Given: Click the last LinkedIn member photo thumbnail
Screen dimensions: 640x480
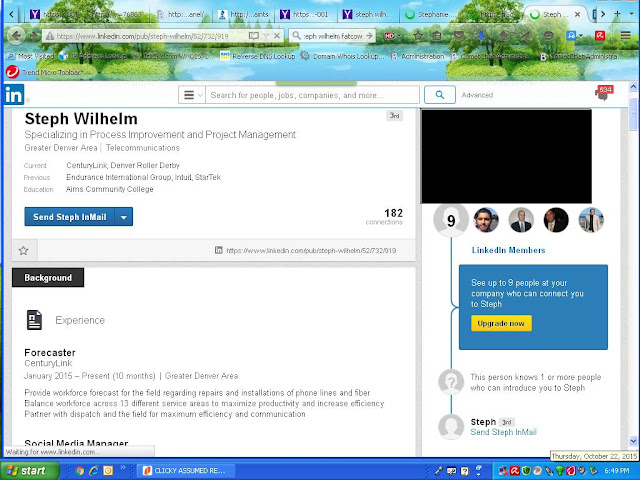Looking at the screenshot, I should pos(591,220).
